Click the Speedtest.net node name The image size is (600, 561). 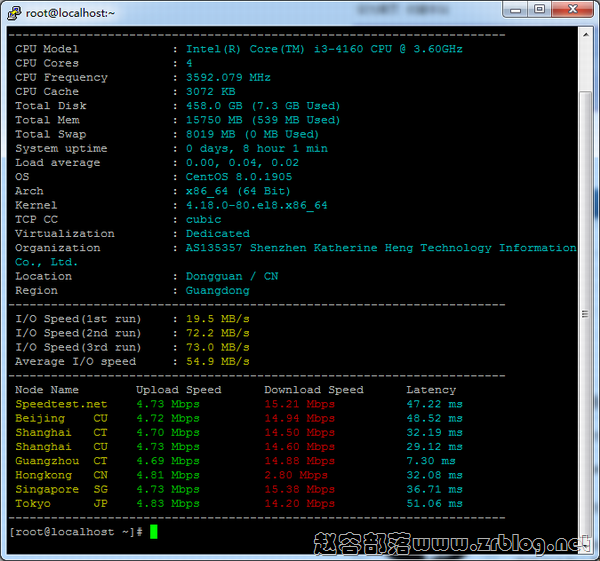pos(61,404)
